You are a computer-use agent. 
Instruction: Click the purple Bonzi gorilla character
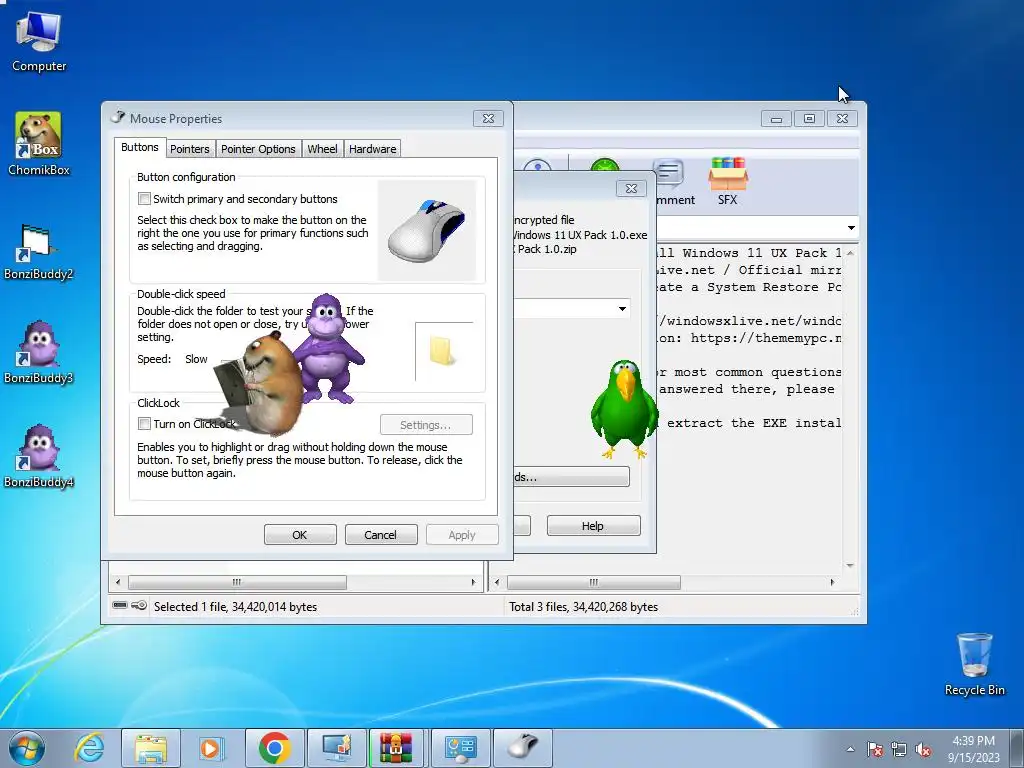pyautogui.click(x=327, y=347)
